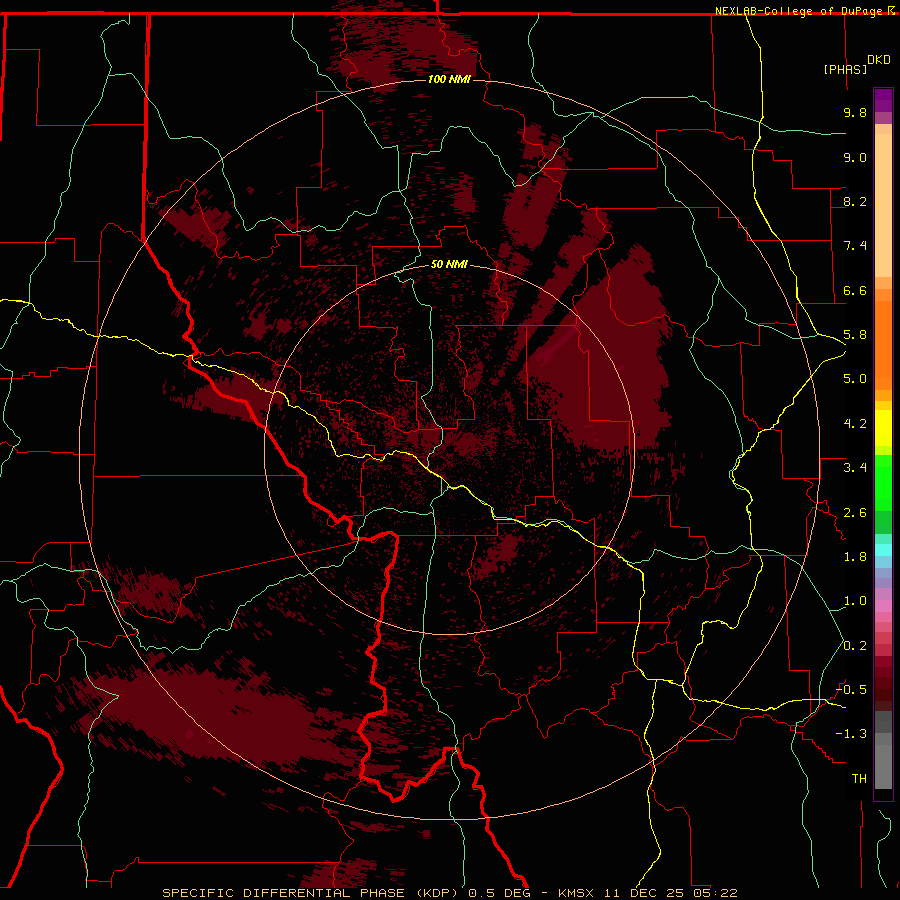Click the 2.6 value on color scale
Image resolution: width=900 pixels, height=900 pixels.
[855, 513]
